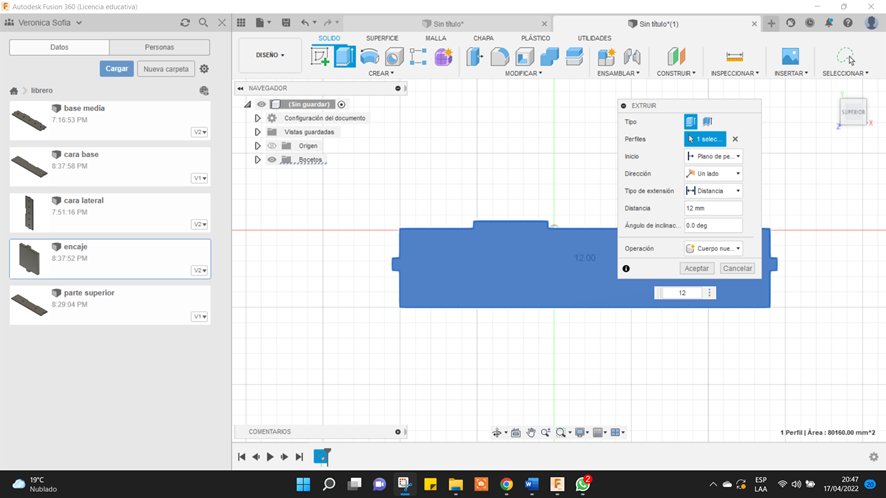Toggle visibility of Bocetos folder
Screen dimensions: 886x498
click(272, 159)
